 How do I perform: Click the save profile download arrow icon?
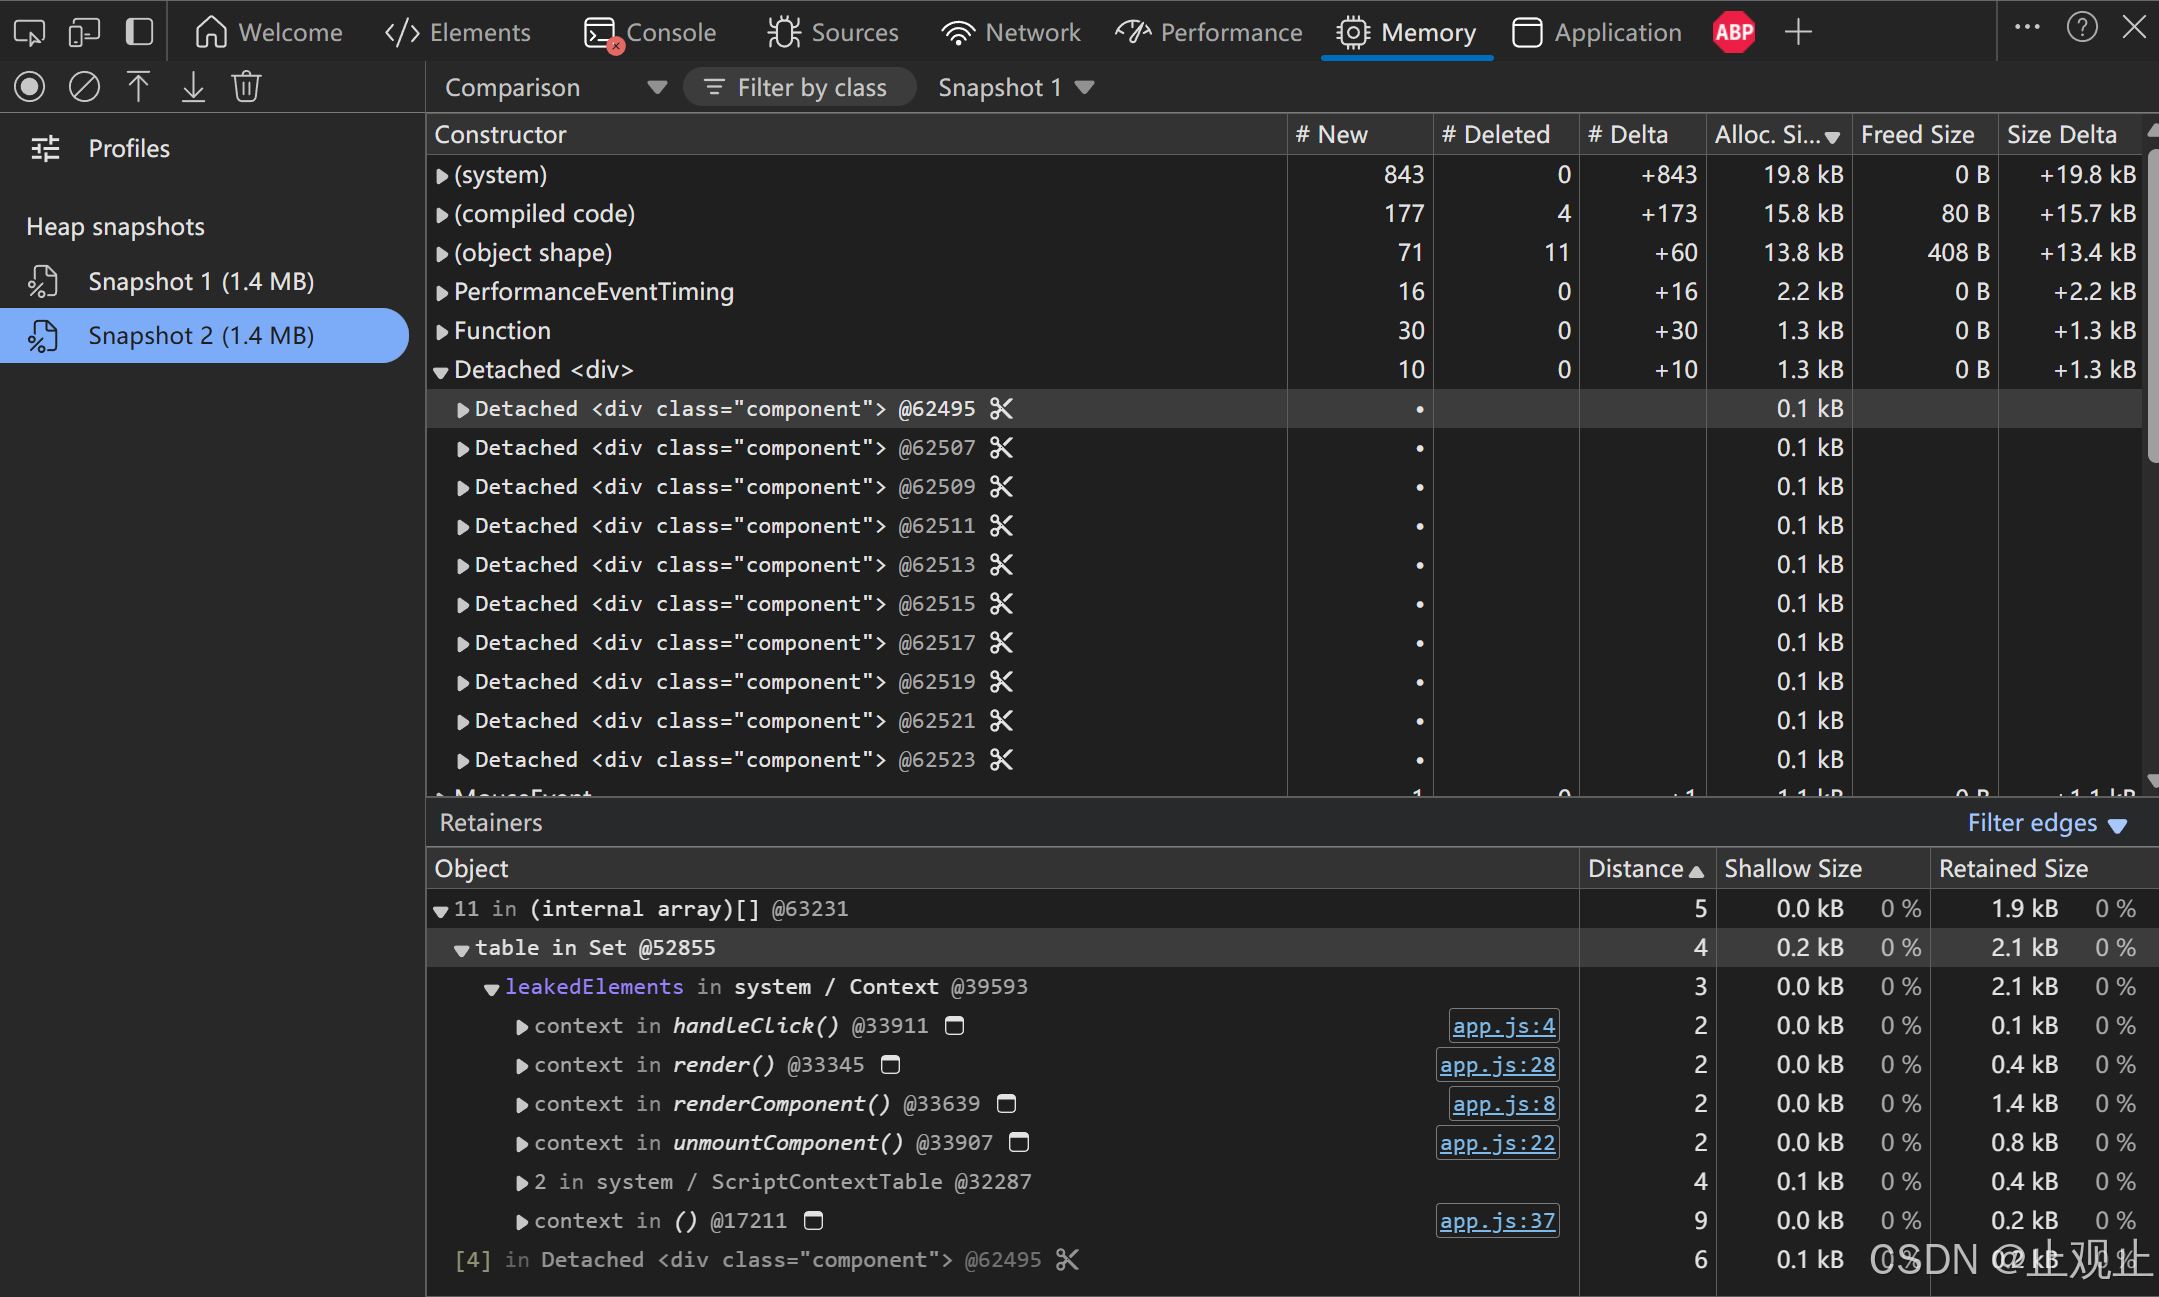[x=193, y=88]
